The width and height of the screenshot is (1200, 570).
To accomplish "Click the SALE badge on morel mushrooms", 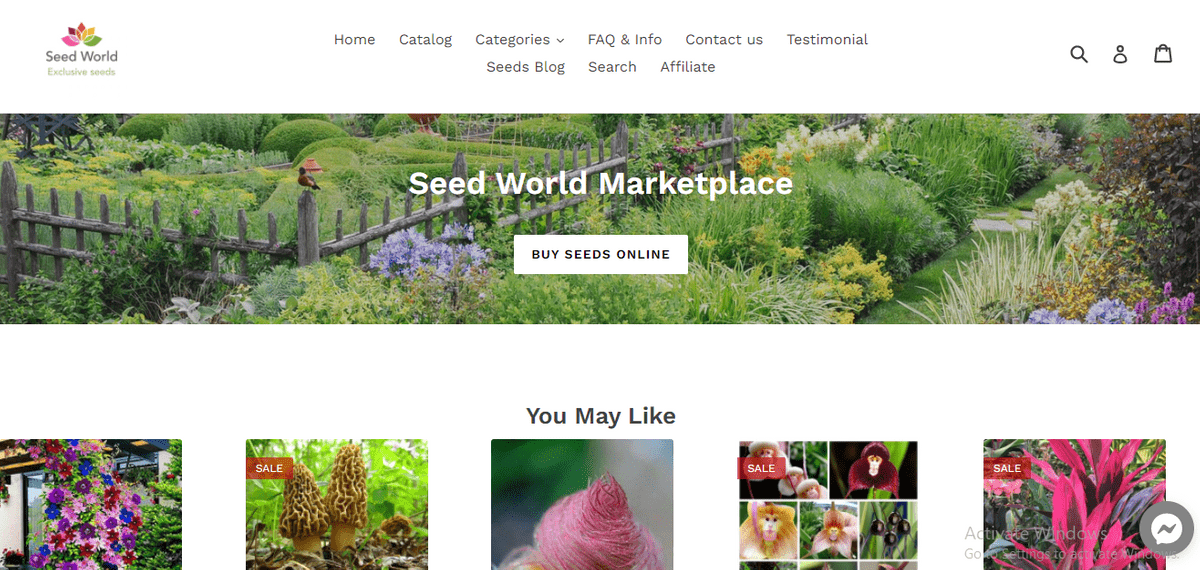I will 269,468.
